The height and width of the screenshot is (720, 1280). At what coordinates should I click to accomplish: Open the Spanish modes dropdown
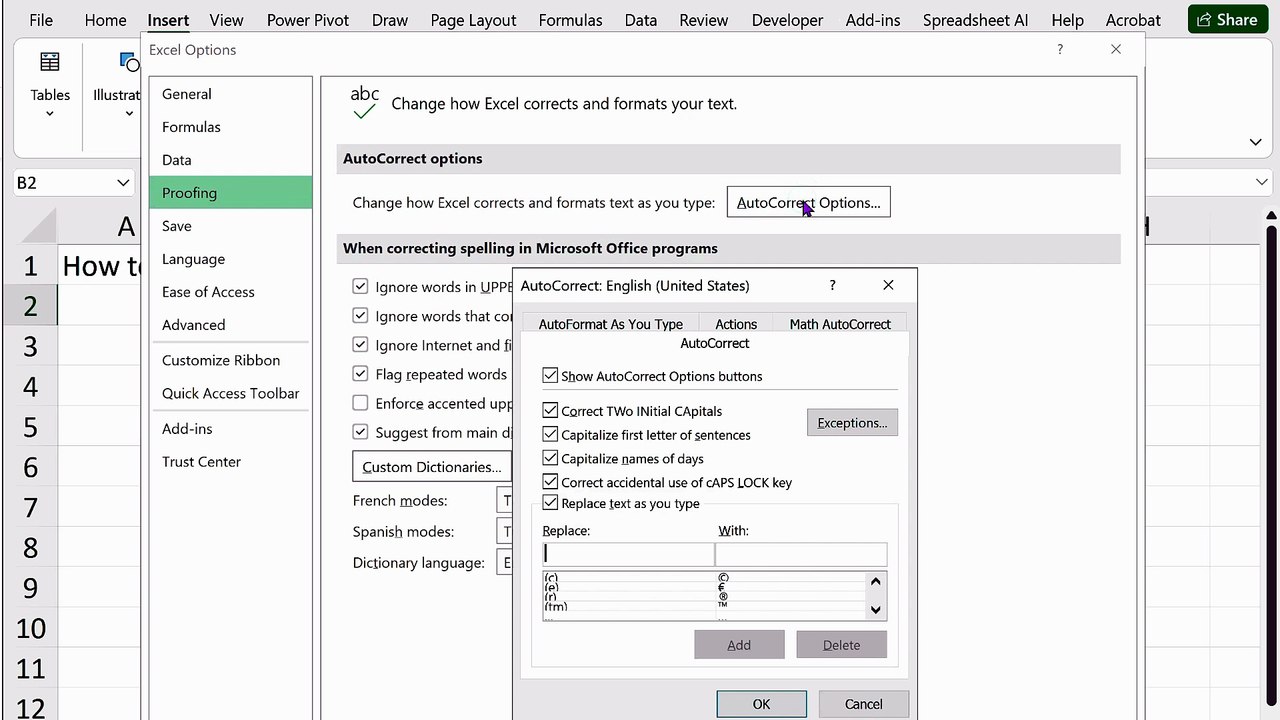pyautogui.click(x=505, y=531)
